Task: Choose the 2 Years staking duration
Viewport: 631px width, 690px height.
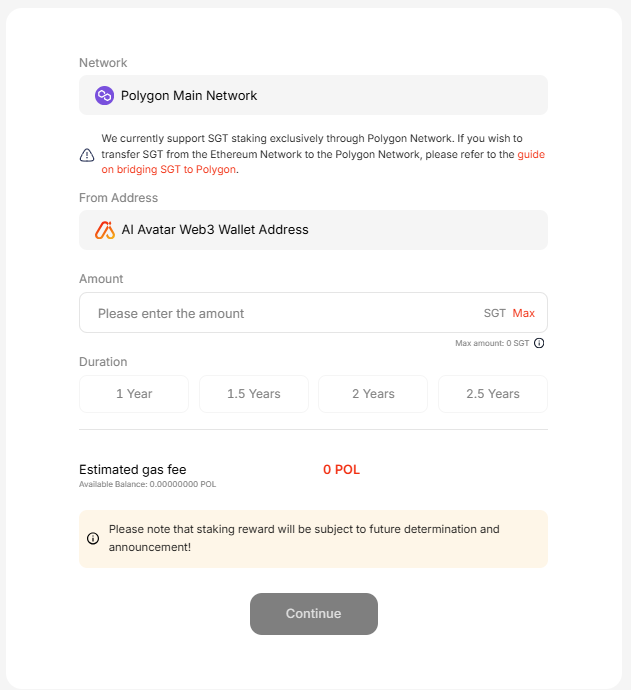Action: 373,394
